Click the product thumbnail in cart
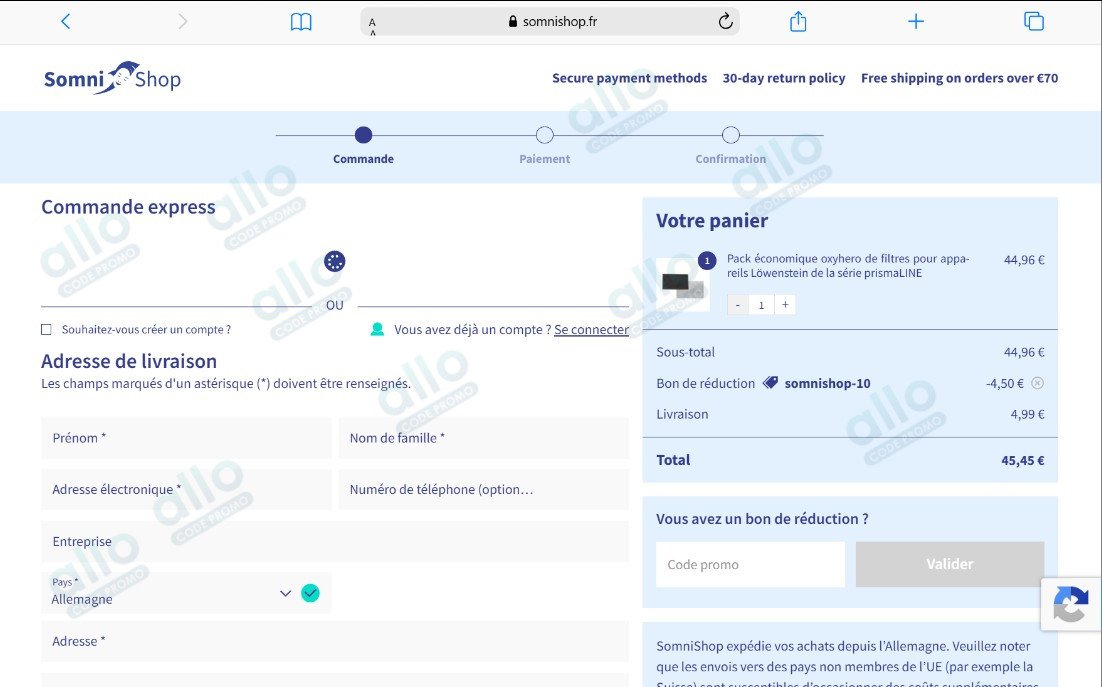The image size is (1102, 687). pyautogui.click(x=683, y=284)
